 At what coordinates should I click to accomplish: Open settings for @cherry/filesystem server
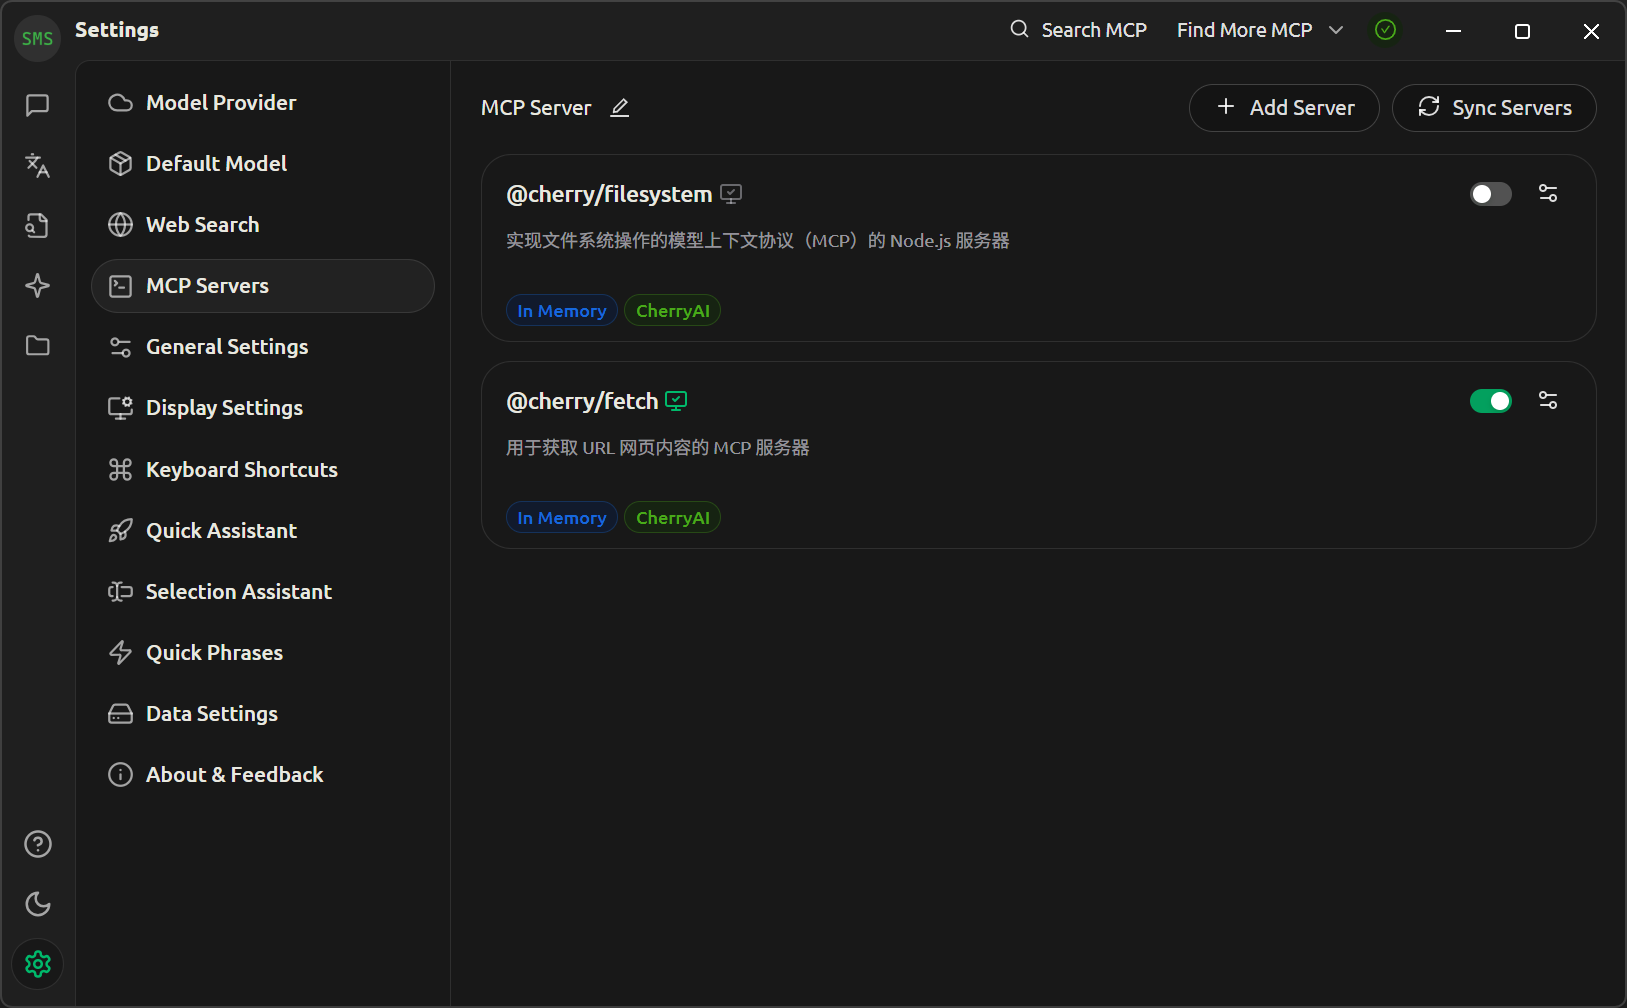click(1548, 194)
